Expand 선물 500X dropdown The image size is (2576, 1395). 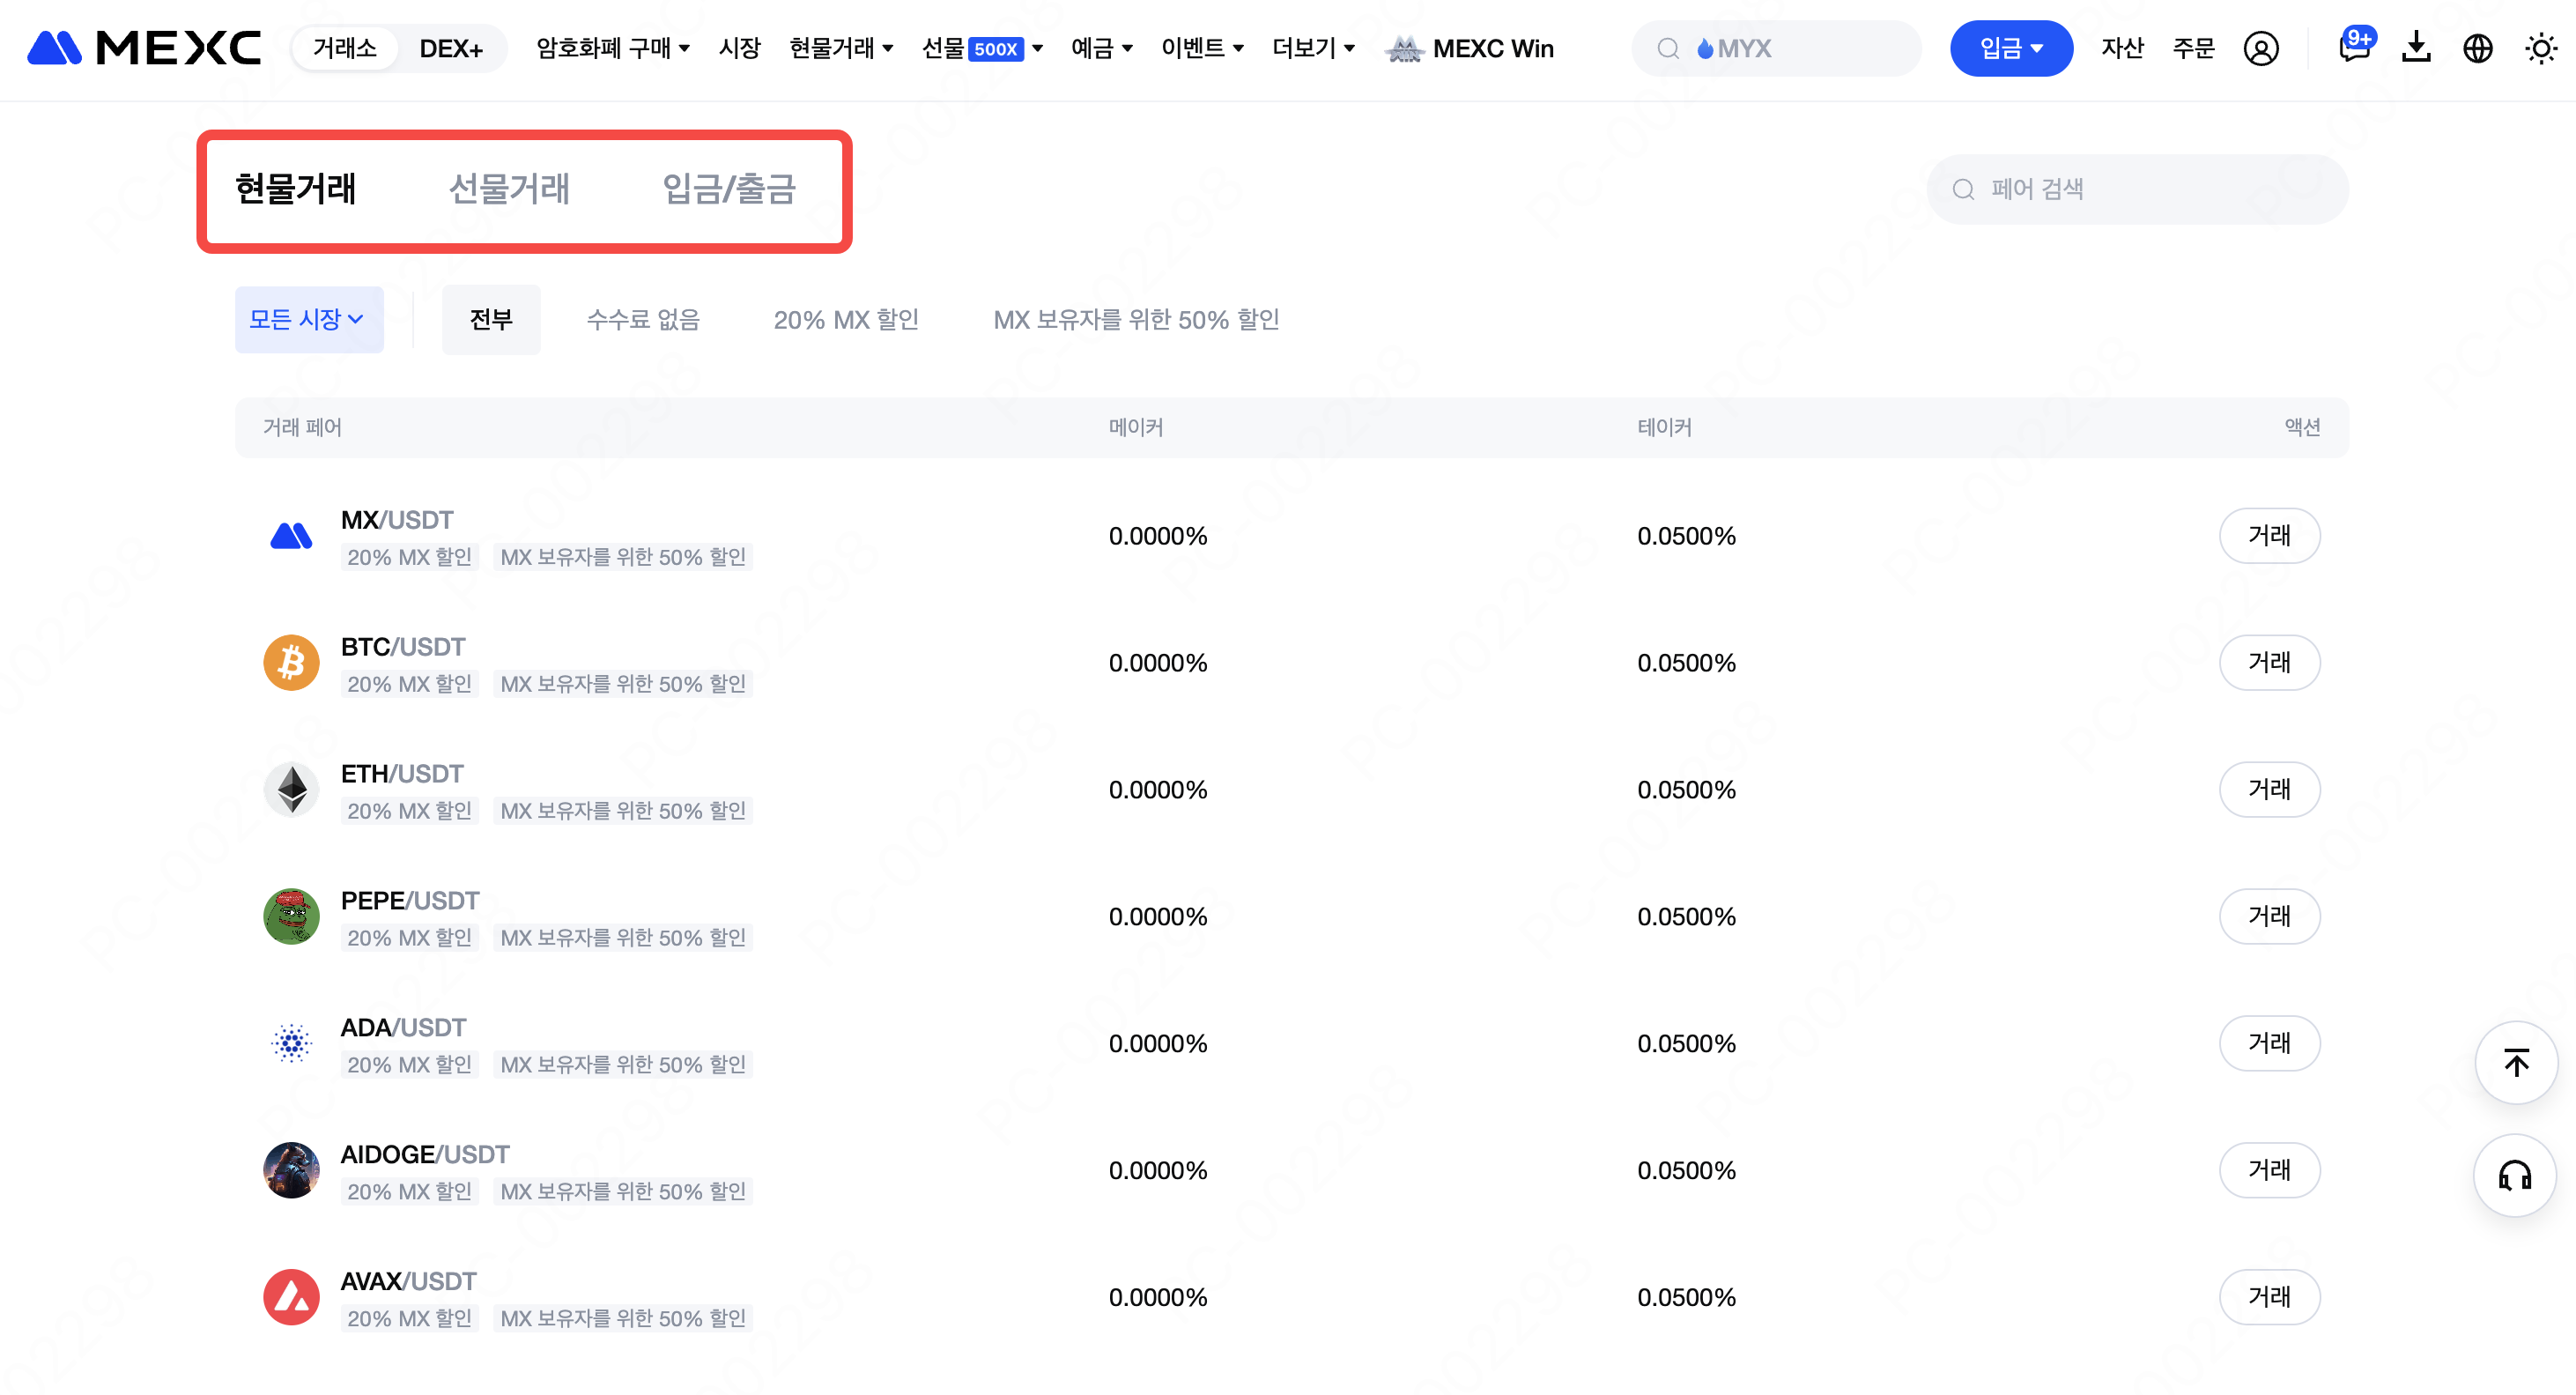[983, 48]
